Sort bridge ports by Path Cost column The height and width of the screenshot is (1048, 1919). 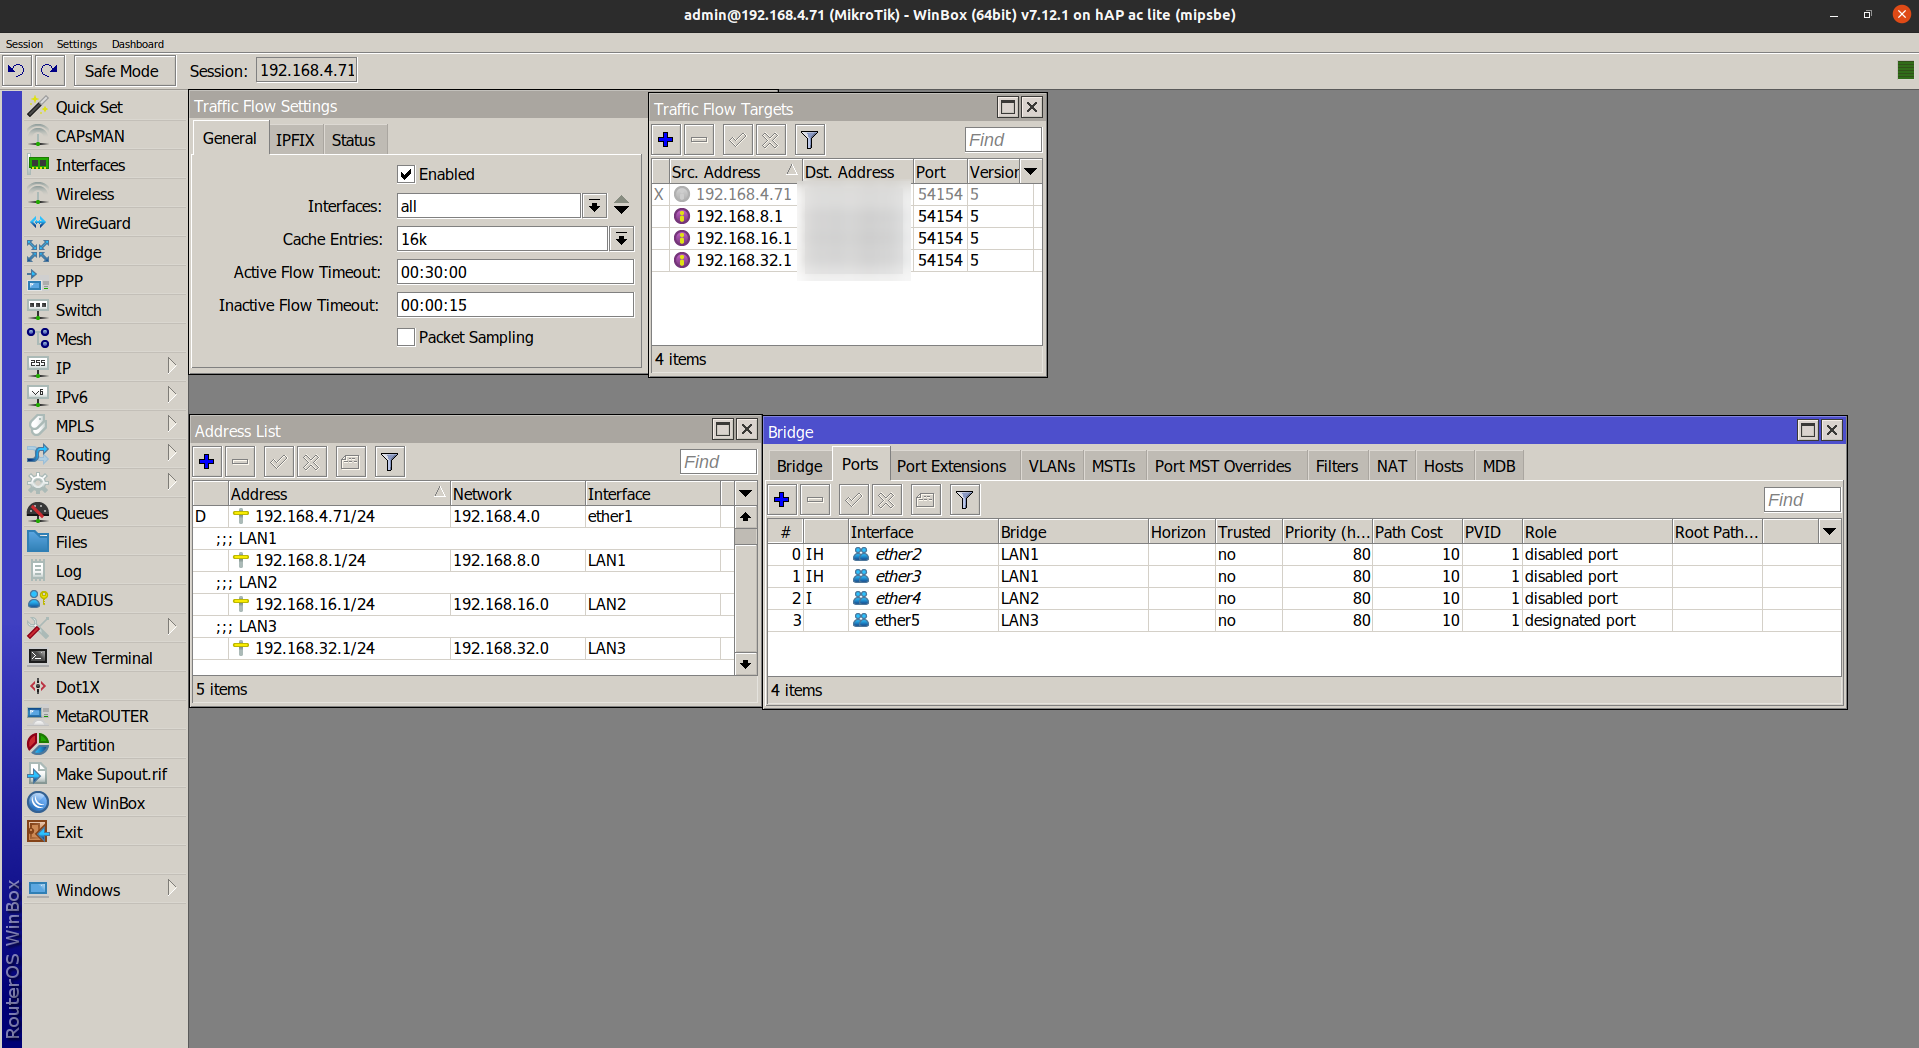point(1416,532)
